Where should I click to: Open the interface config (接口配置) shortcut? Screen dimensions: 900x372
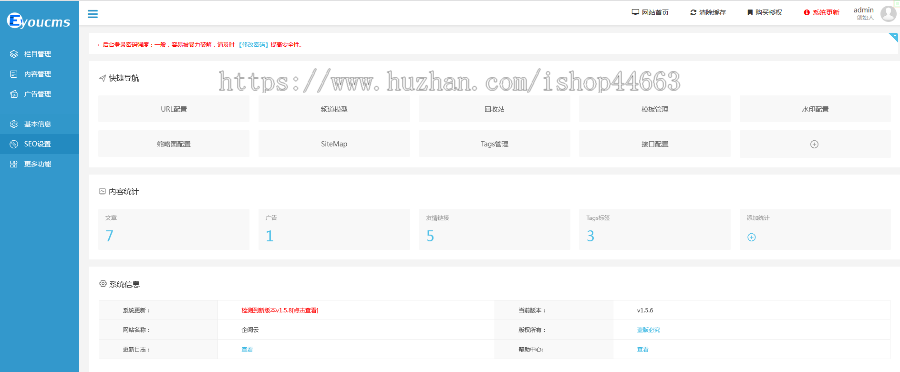point(655,144)
